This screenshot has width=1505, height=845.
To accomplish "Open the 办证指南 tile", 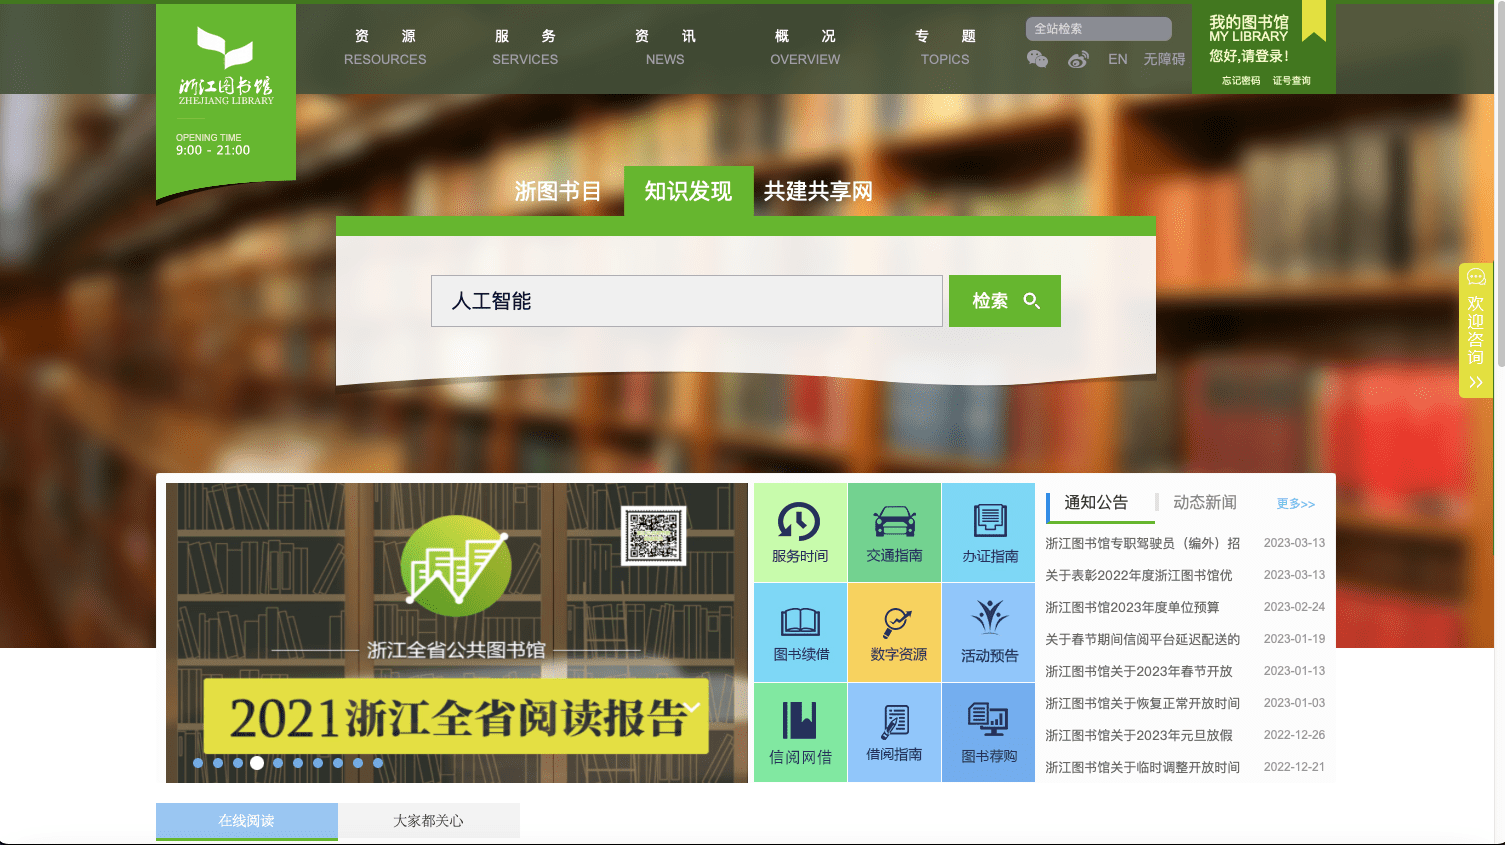I will pos(989,532).
